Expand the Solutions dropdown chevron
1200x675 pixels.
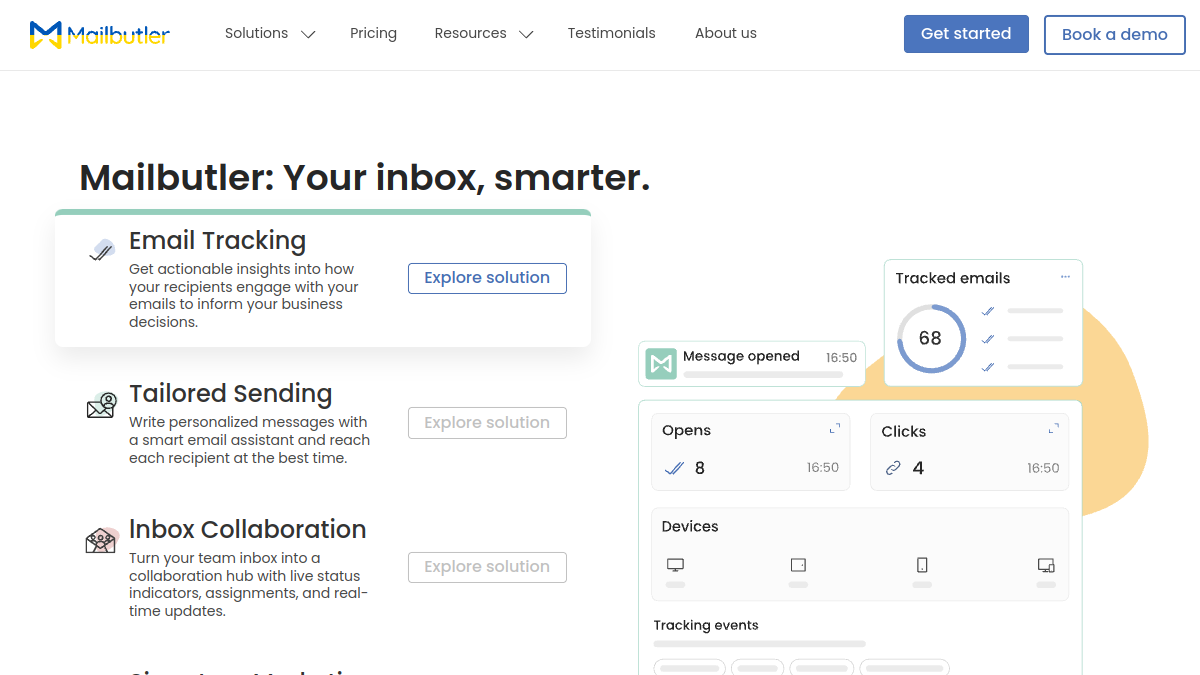point(308,35)
